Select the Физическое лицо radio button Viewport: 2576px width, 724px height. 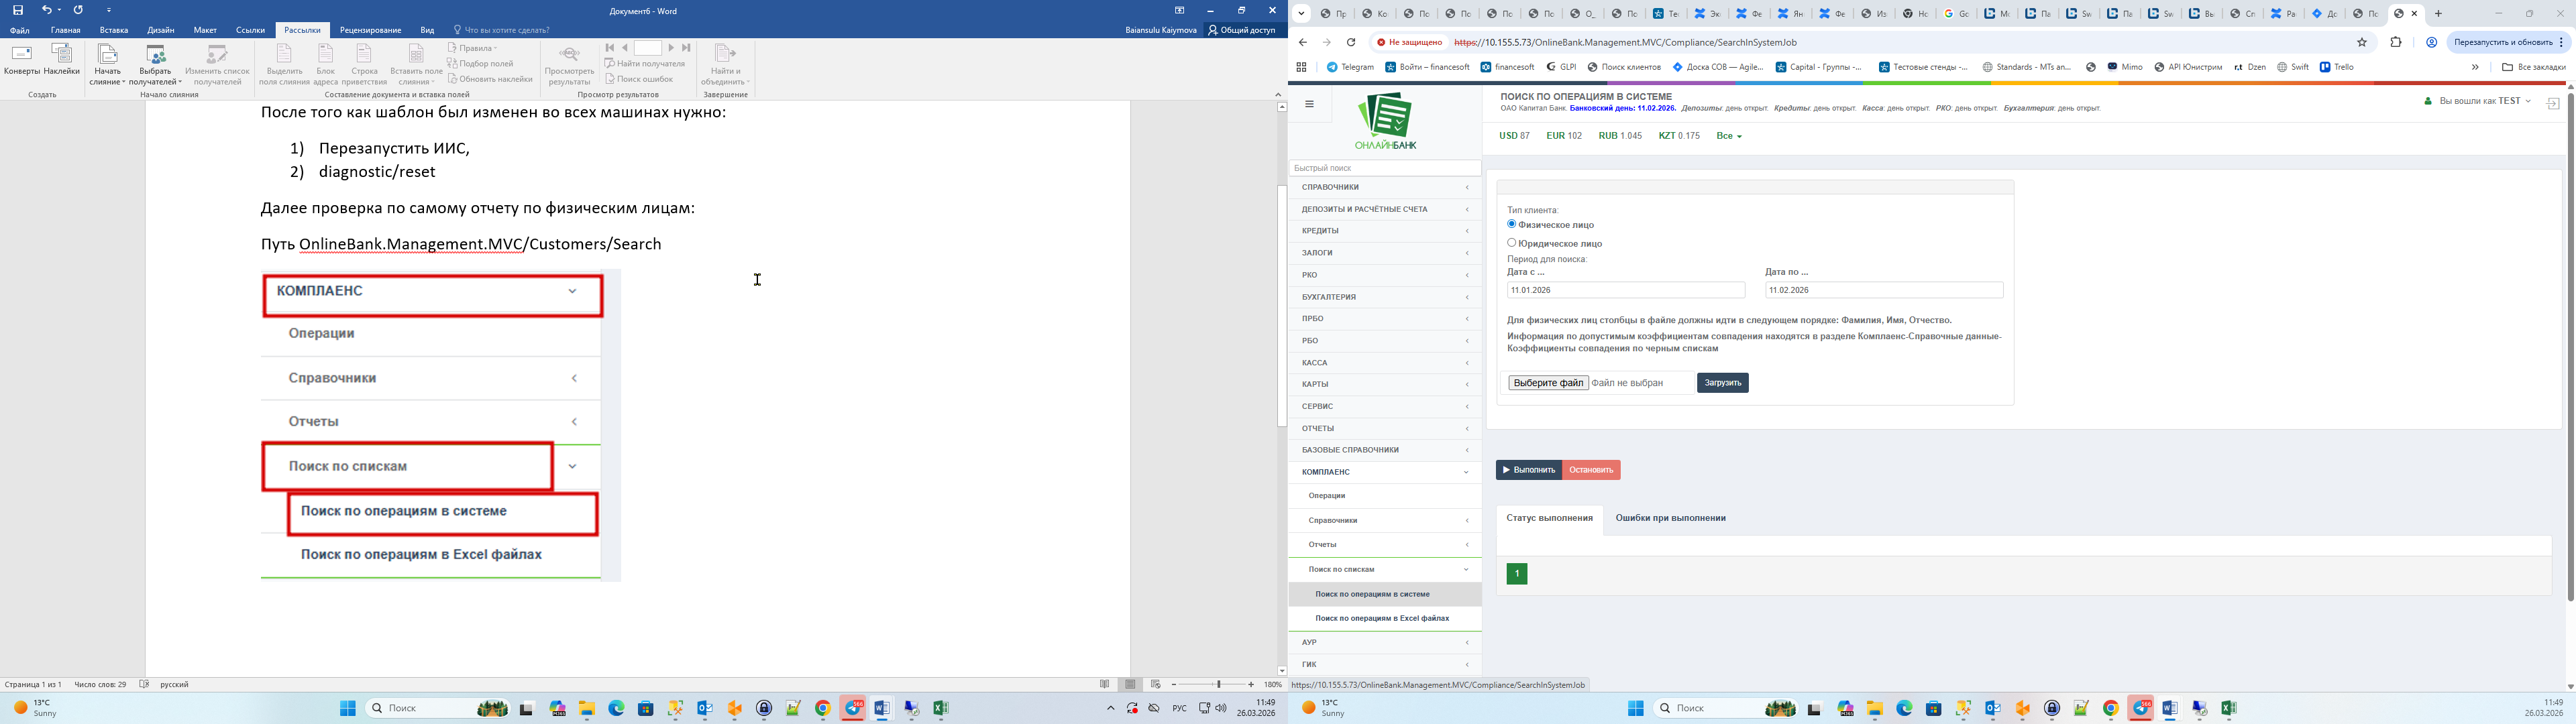pyautogui.click(x=1512, y=224)
